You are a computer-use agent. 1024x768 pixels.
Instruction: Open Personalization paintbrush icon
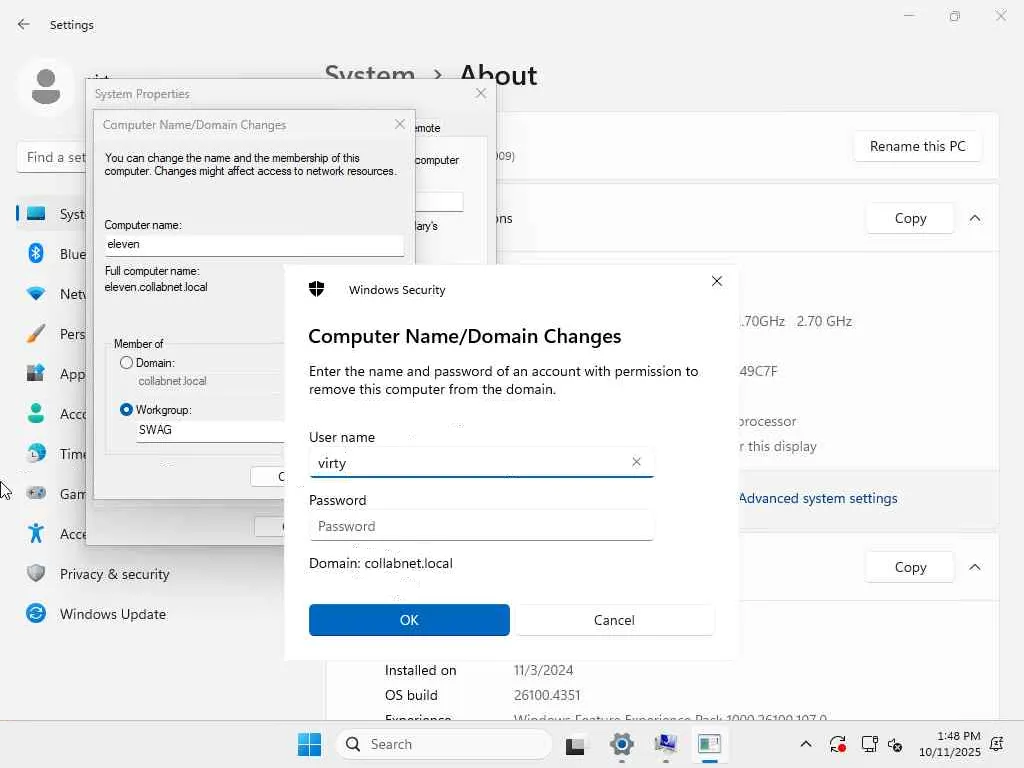[x=36, y=334]
